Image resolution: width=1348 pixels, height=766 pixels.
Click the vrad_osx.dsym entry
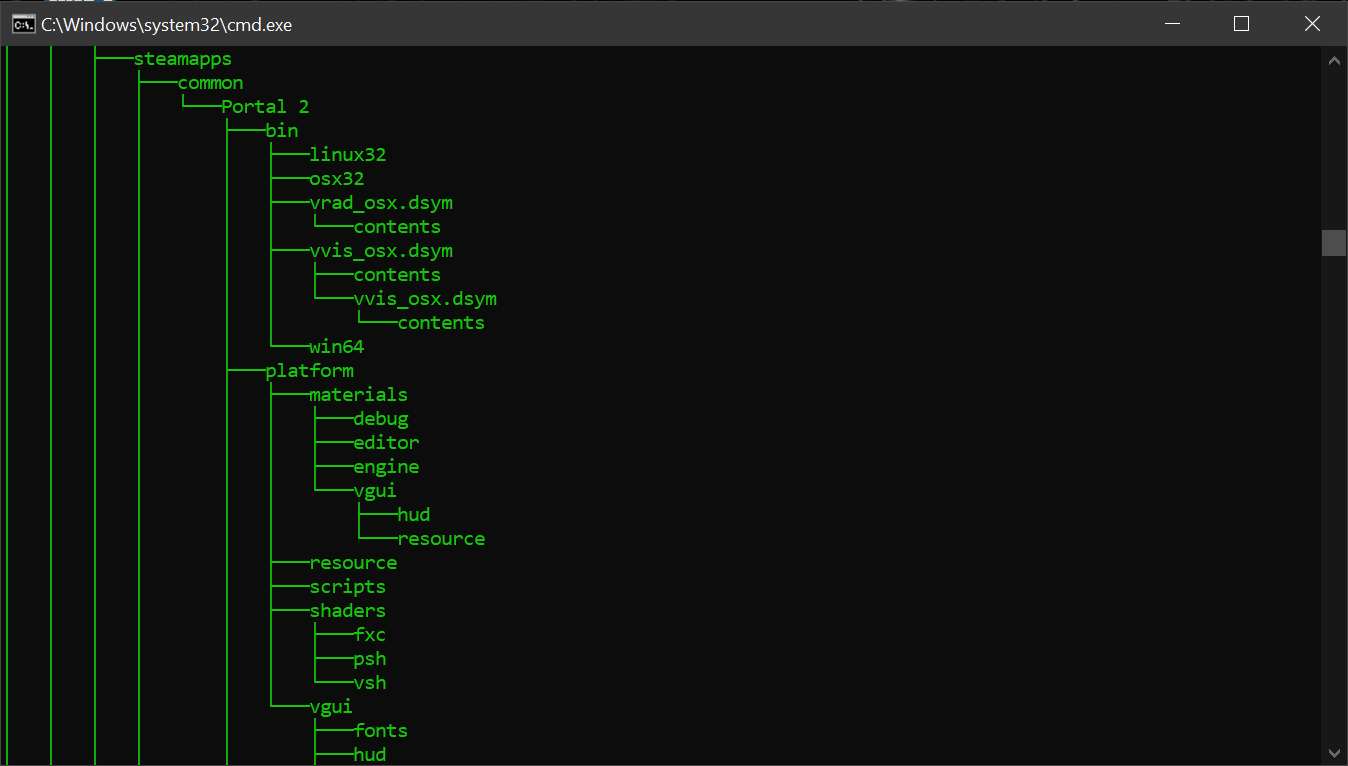(x=381, y=202)
